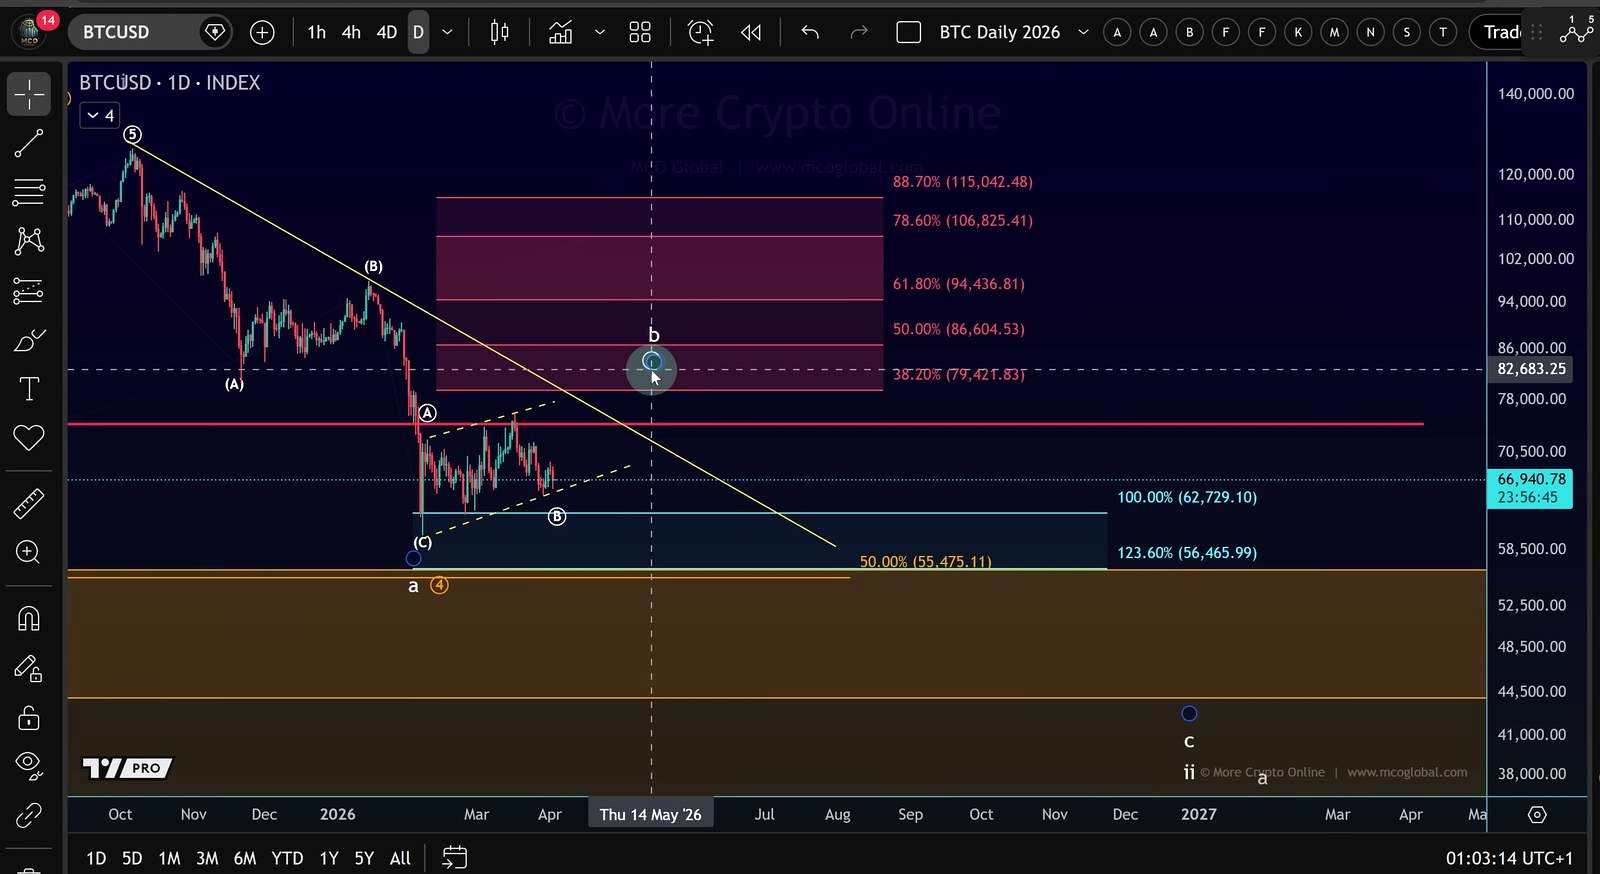1600x874 pixels.
Task: Click the current price label 66,940.78
Action: 1530,488
